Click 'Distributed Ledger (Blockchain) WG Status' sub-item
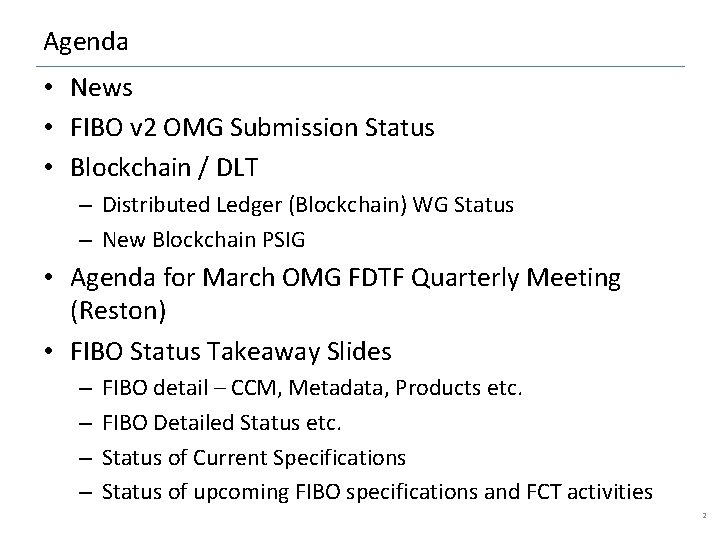 point(307,205)
